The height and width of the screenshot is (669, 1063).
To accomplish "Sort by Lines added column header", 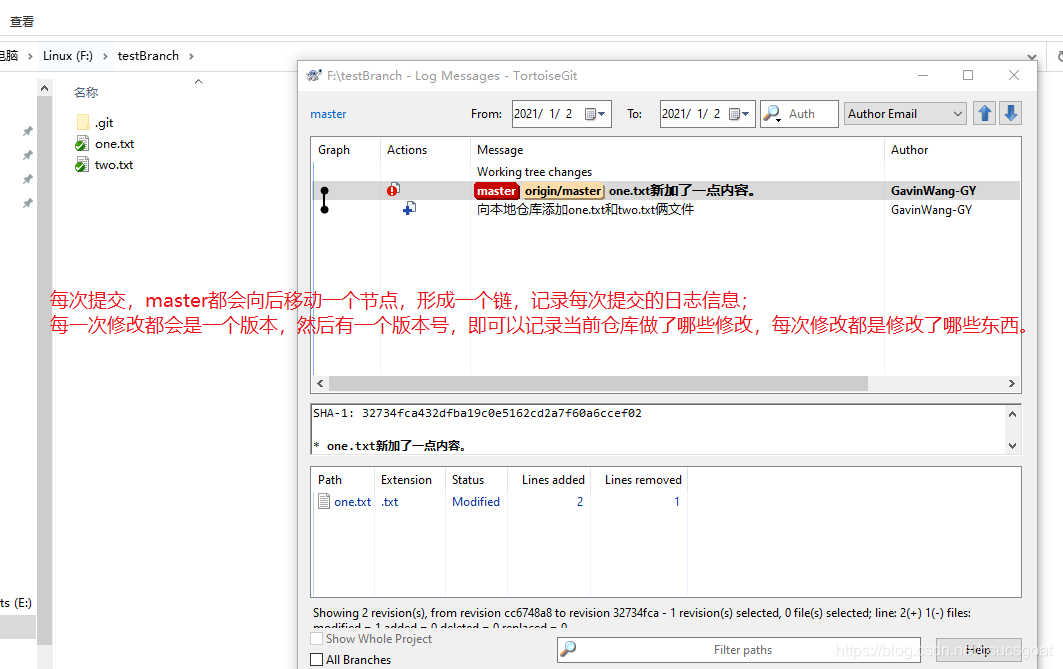I will tap(553, 480).
